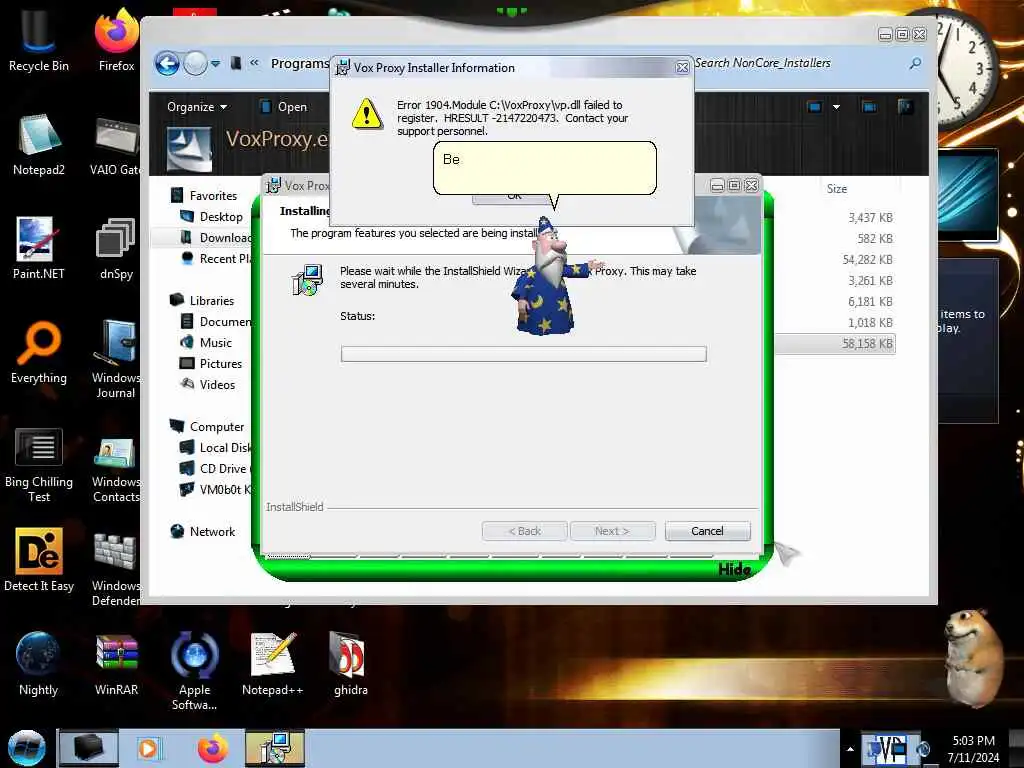Screen dimensions: 1024x768
Task: Click the installer status progress bar
Action: pos(523,353)
